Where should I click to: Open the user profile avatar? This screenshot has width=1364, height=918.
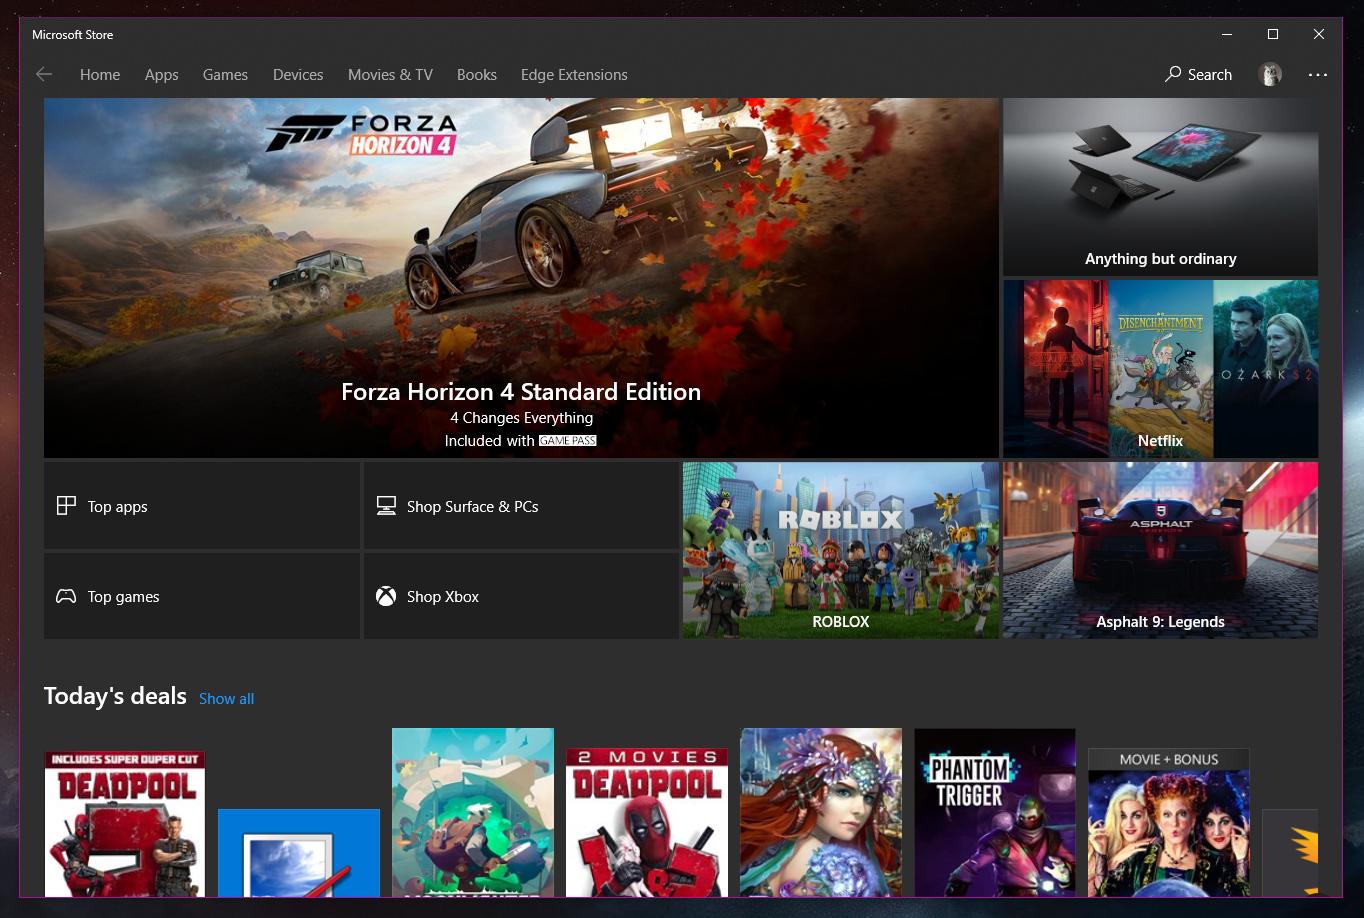click(x=1270, y=74)
